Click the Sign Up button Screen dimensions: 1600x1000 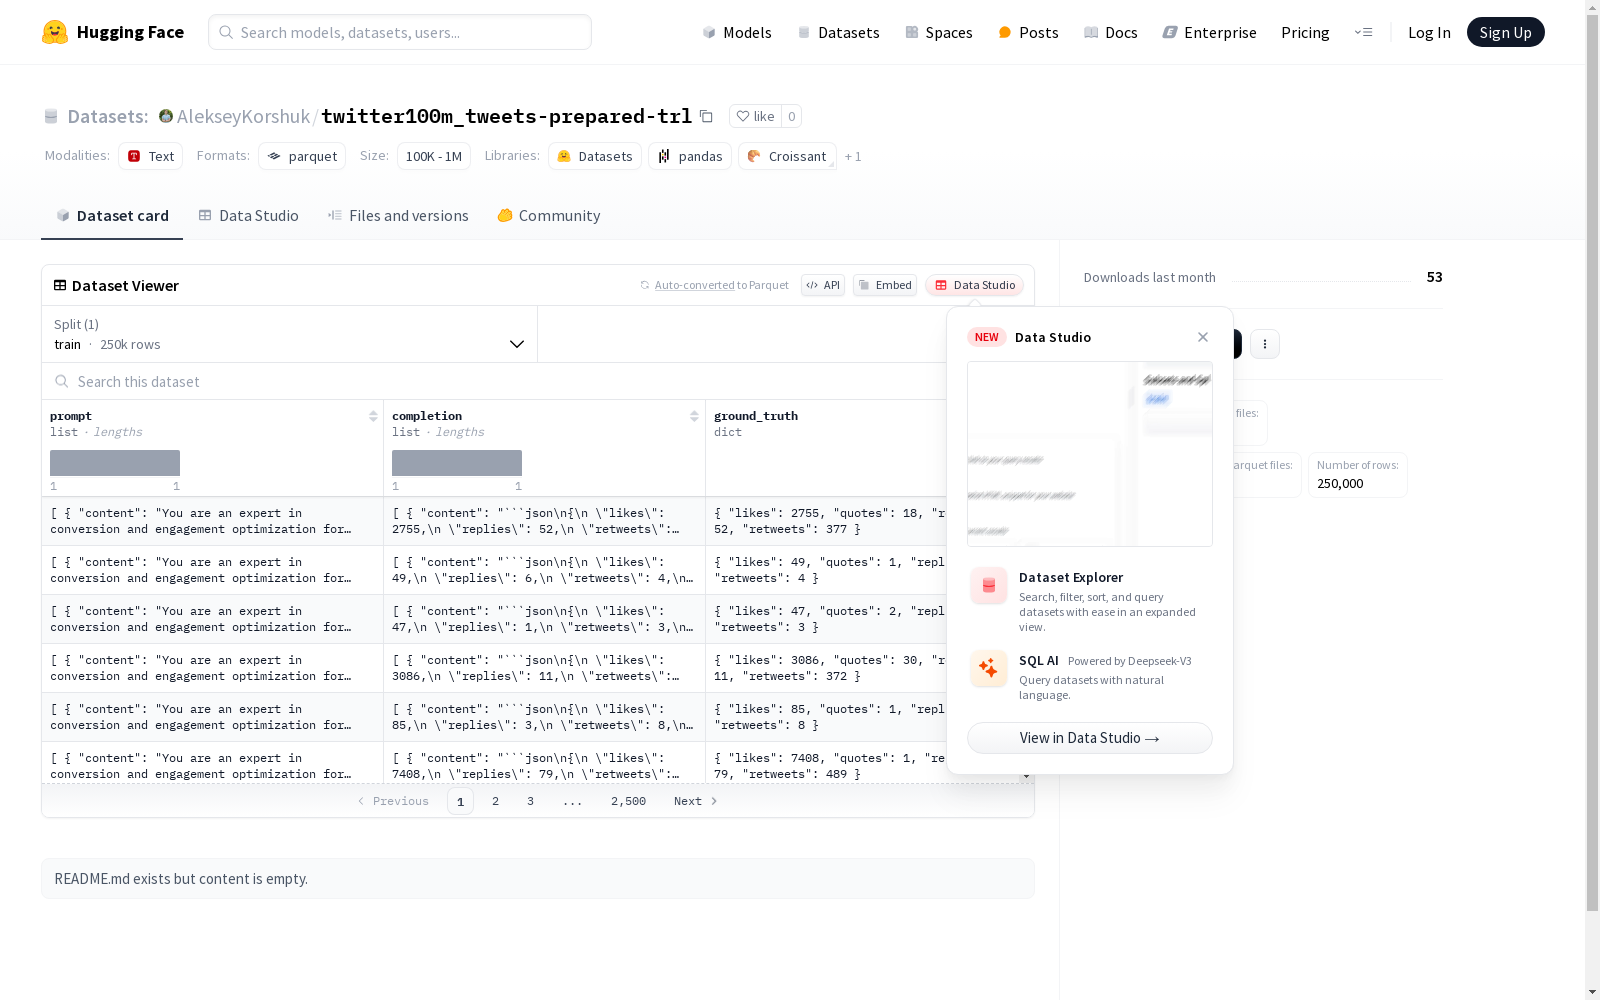(1505, 32)
